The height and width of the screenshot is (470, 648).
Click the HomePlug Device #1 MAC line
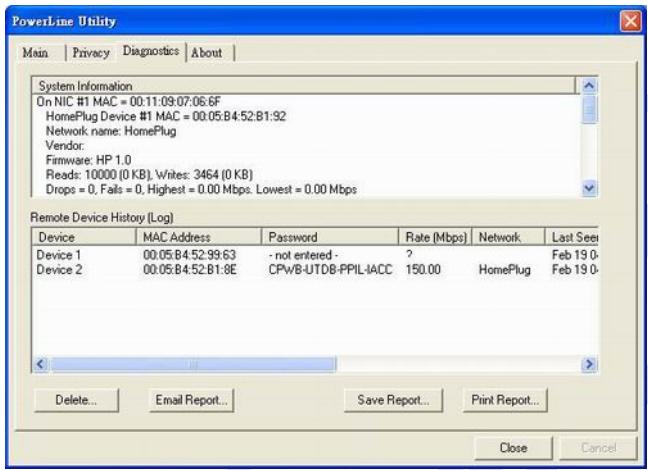166,116
